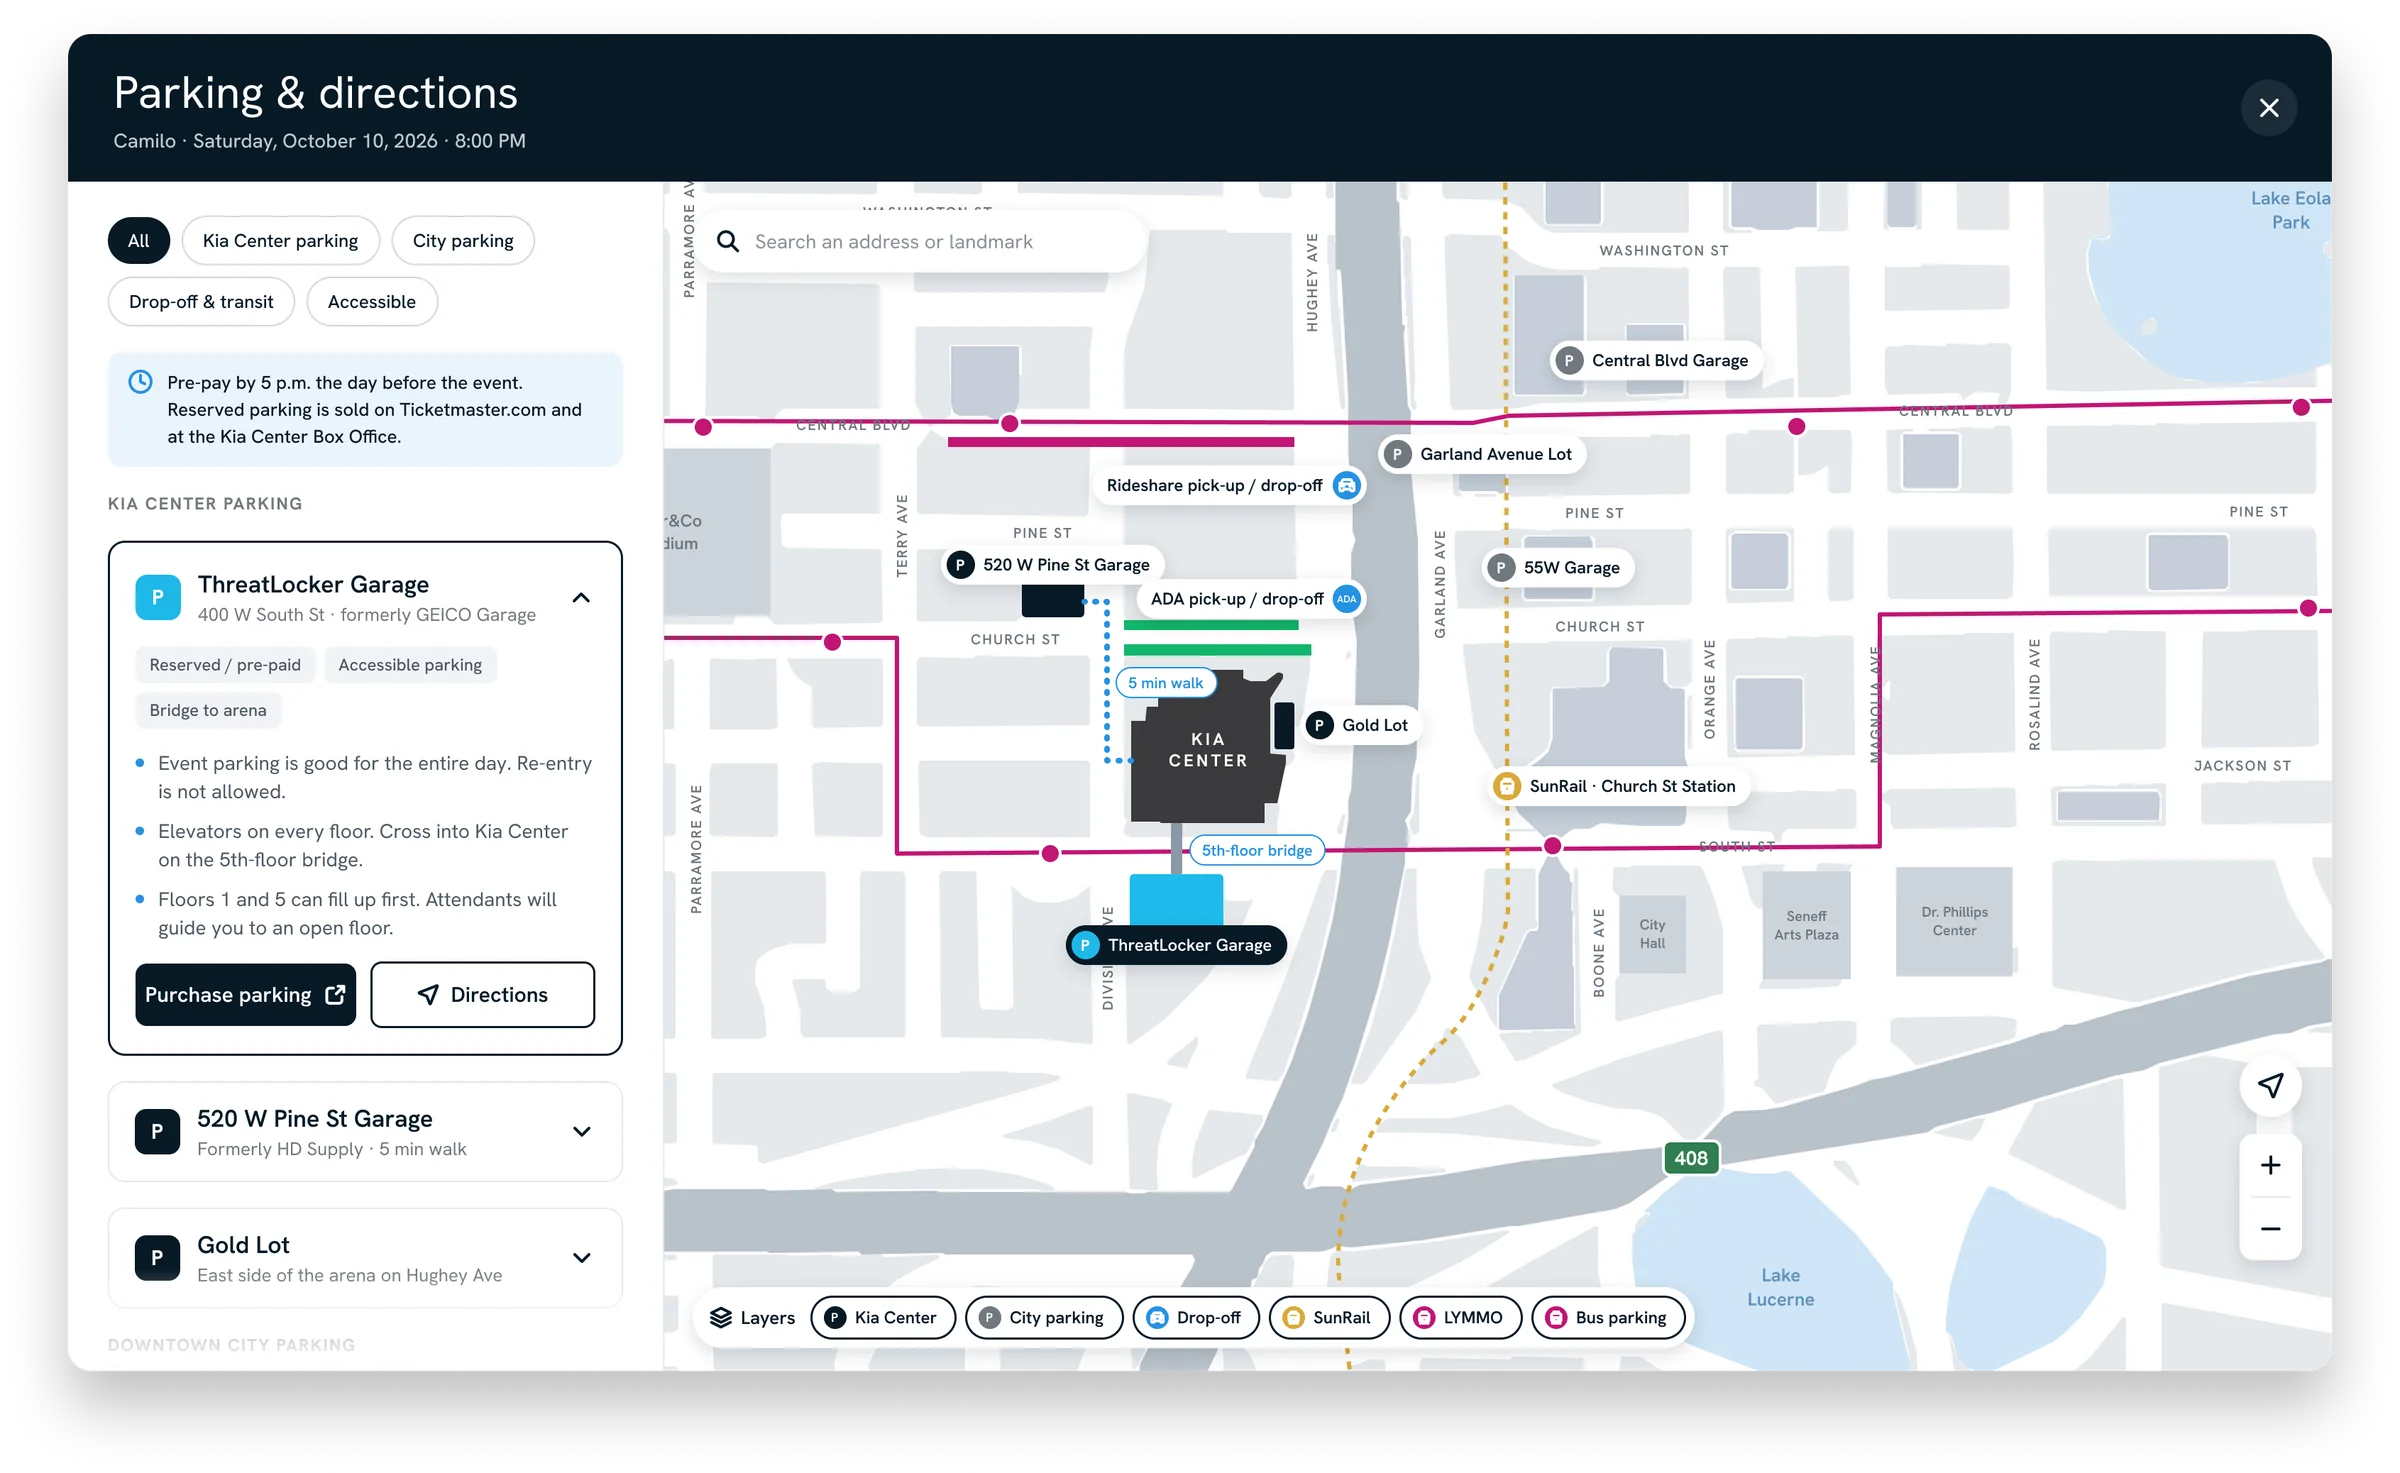The image size is (2400, 1473).
Task: Click the Reserved / pre-paid tag
Action: (225, 665)
